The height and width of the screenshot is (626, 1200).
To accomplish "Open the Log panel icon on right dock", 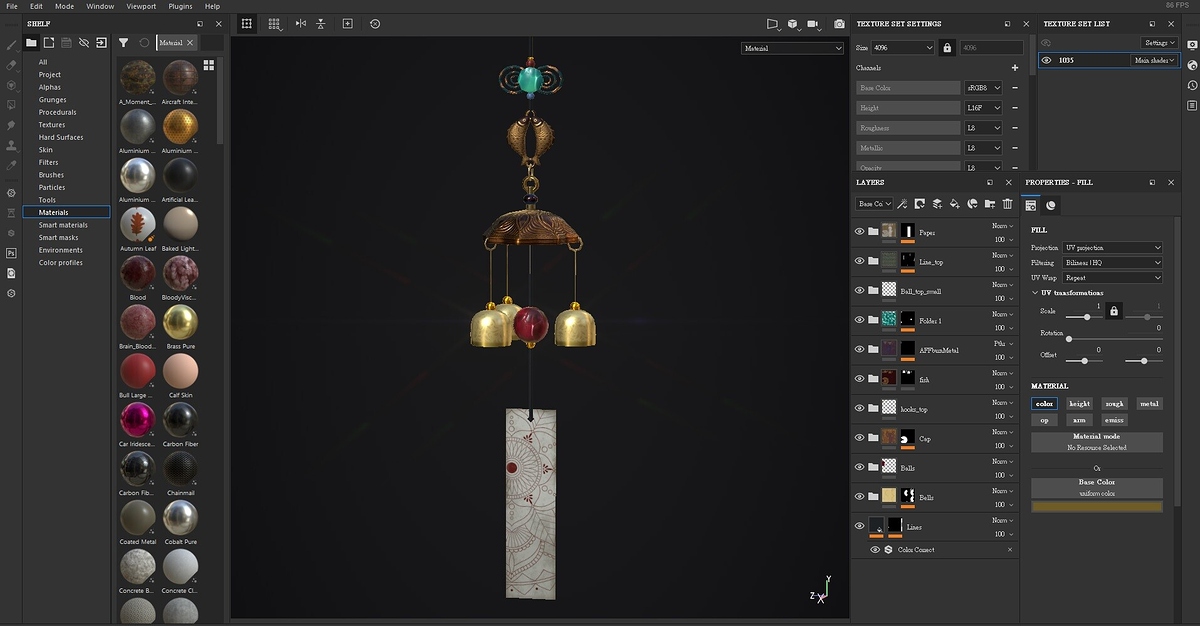I will pos(1192,105).
